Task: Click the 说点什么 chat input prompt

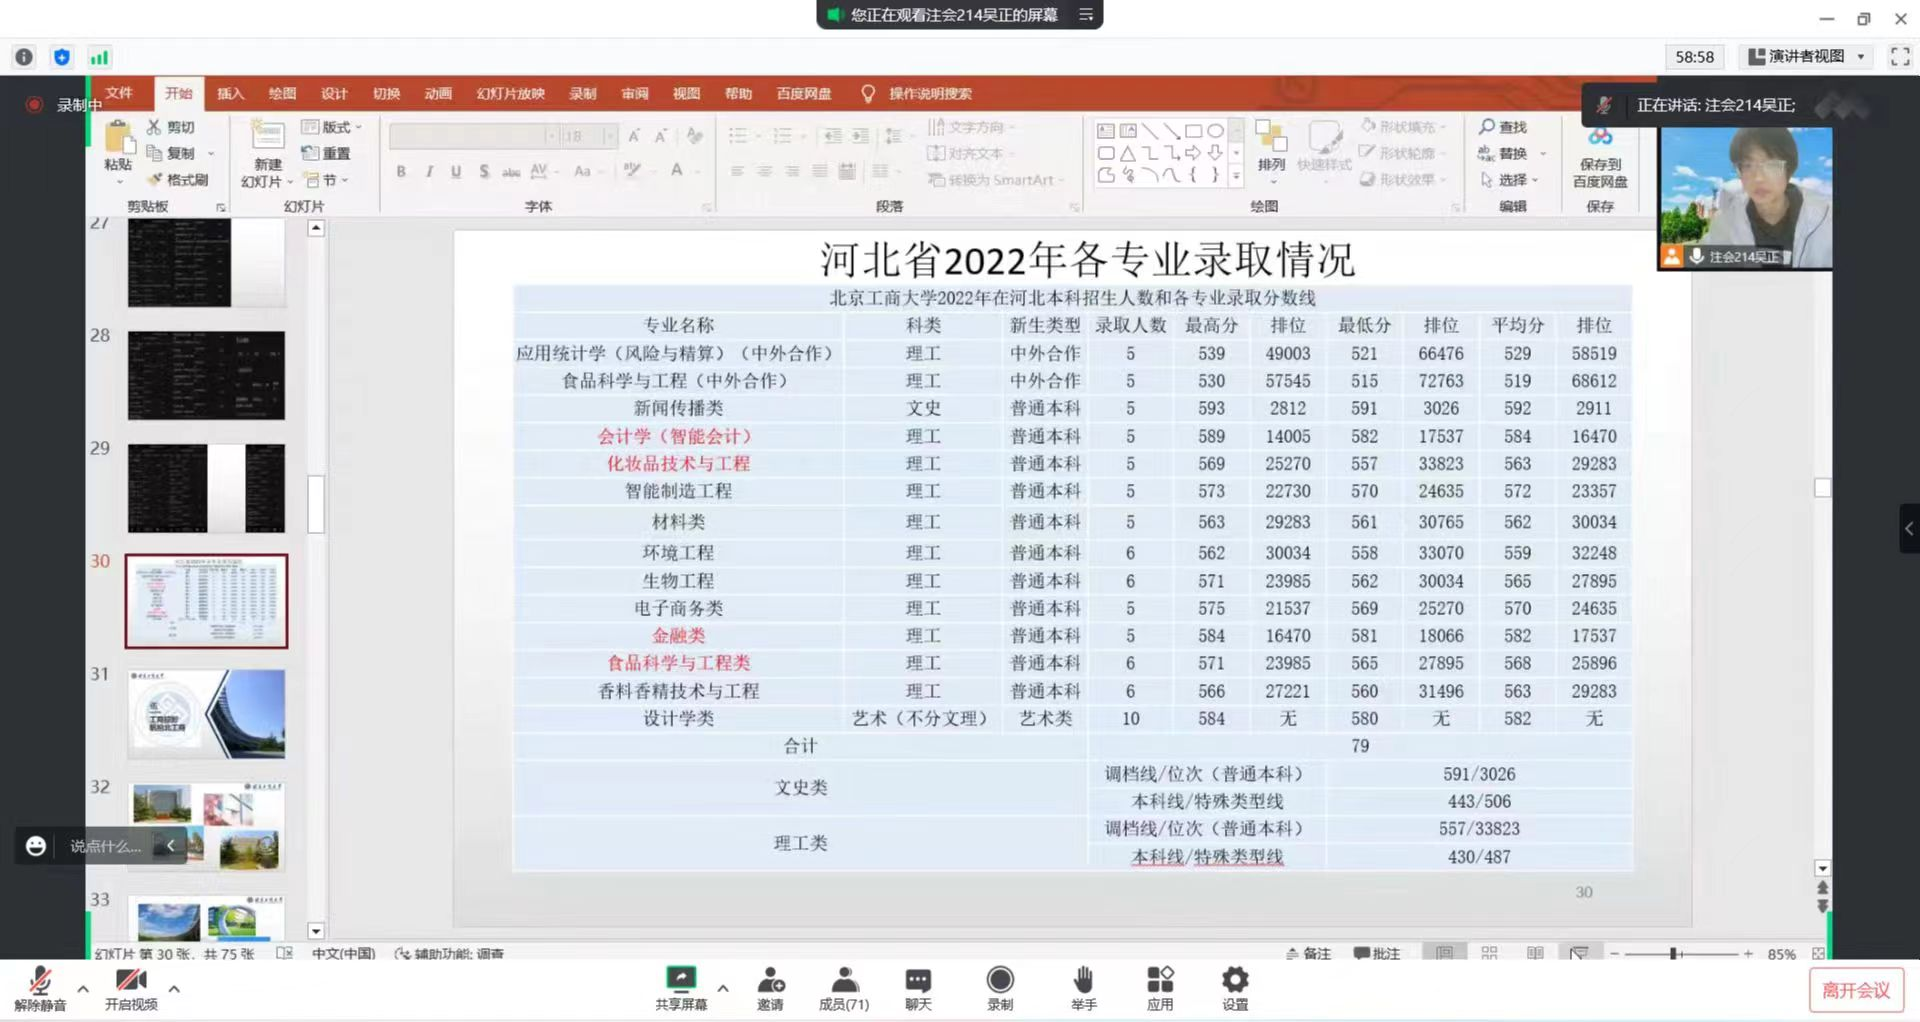Action: tap(104, 846)
